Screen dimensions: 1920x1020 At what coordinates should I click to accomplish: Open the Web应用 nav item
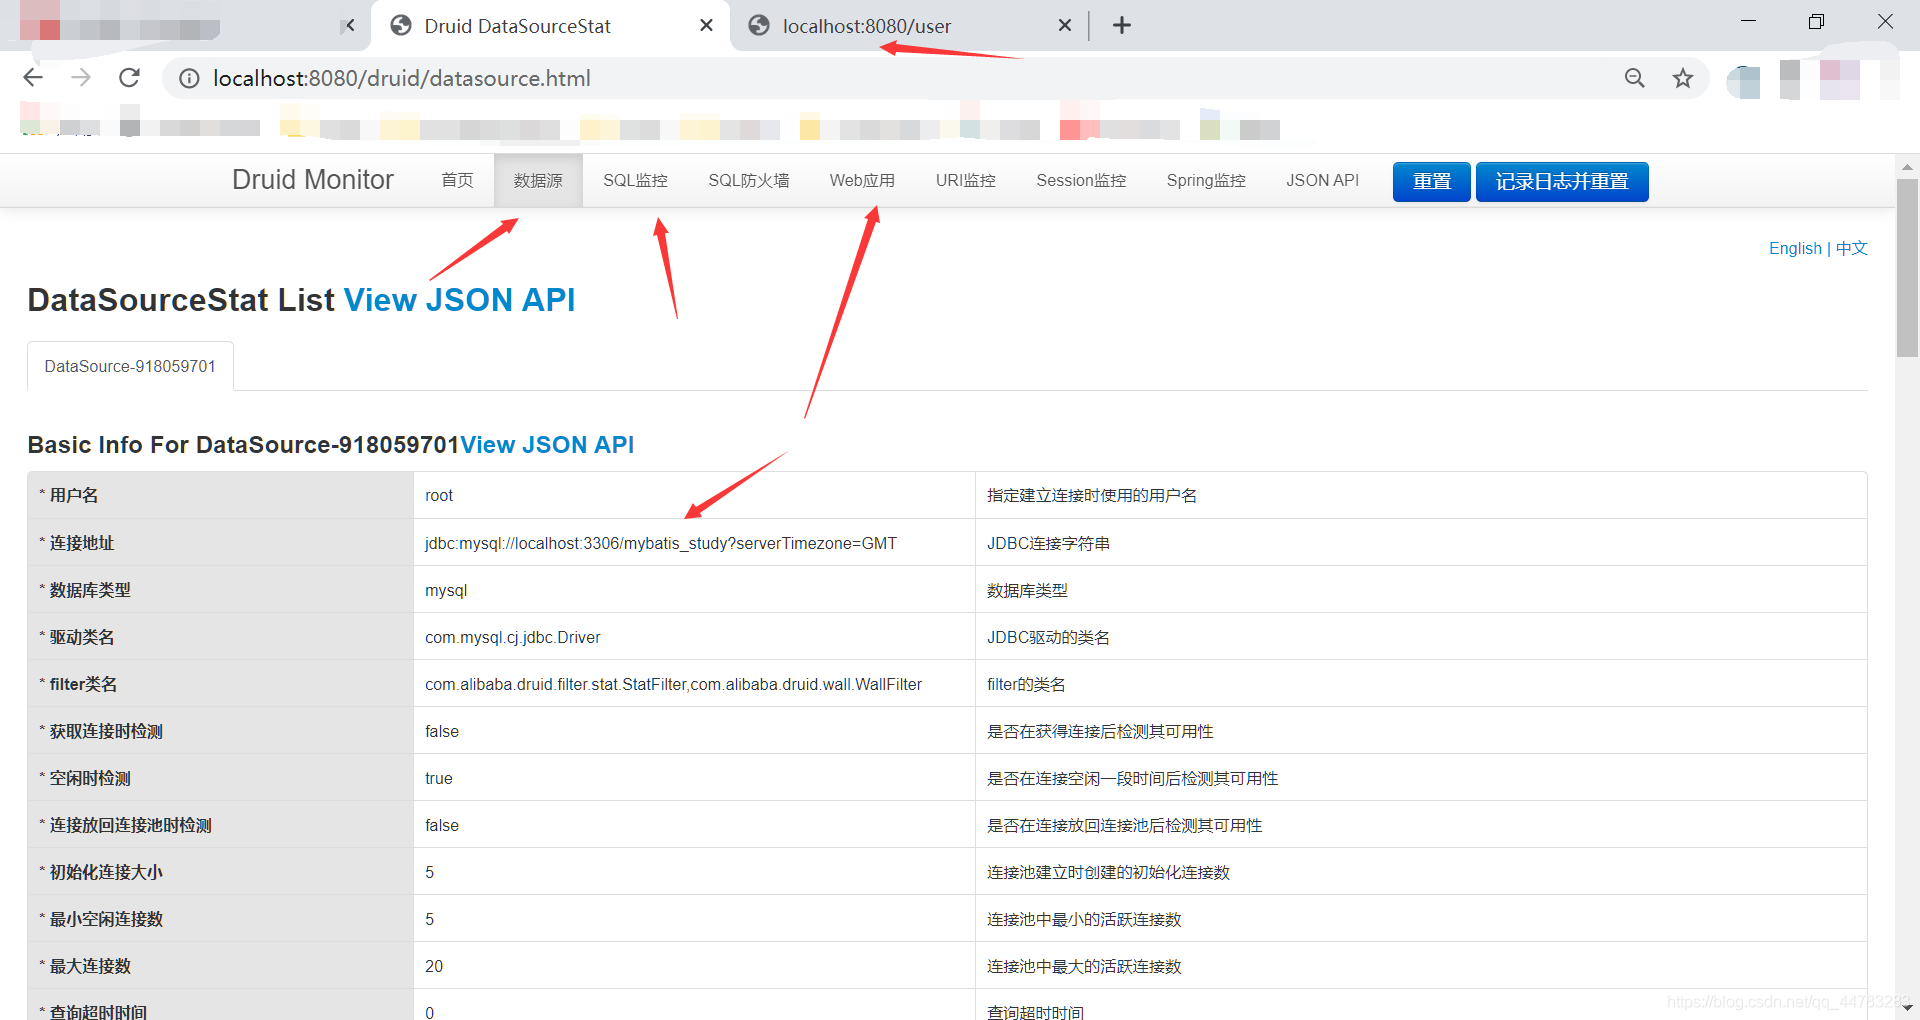coord(862,181)
